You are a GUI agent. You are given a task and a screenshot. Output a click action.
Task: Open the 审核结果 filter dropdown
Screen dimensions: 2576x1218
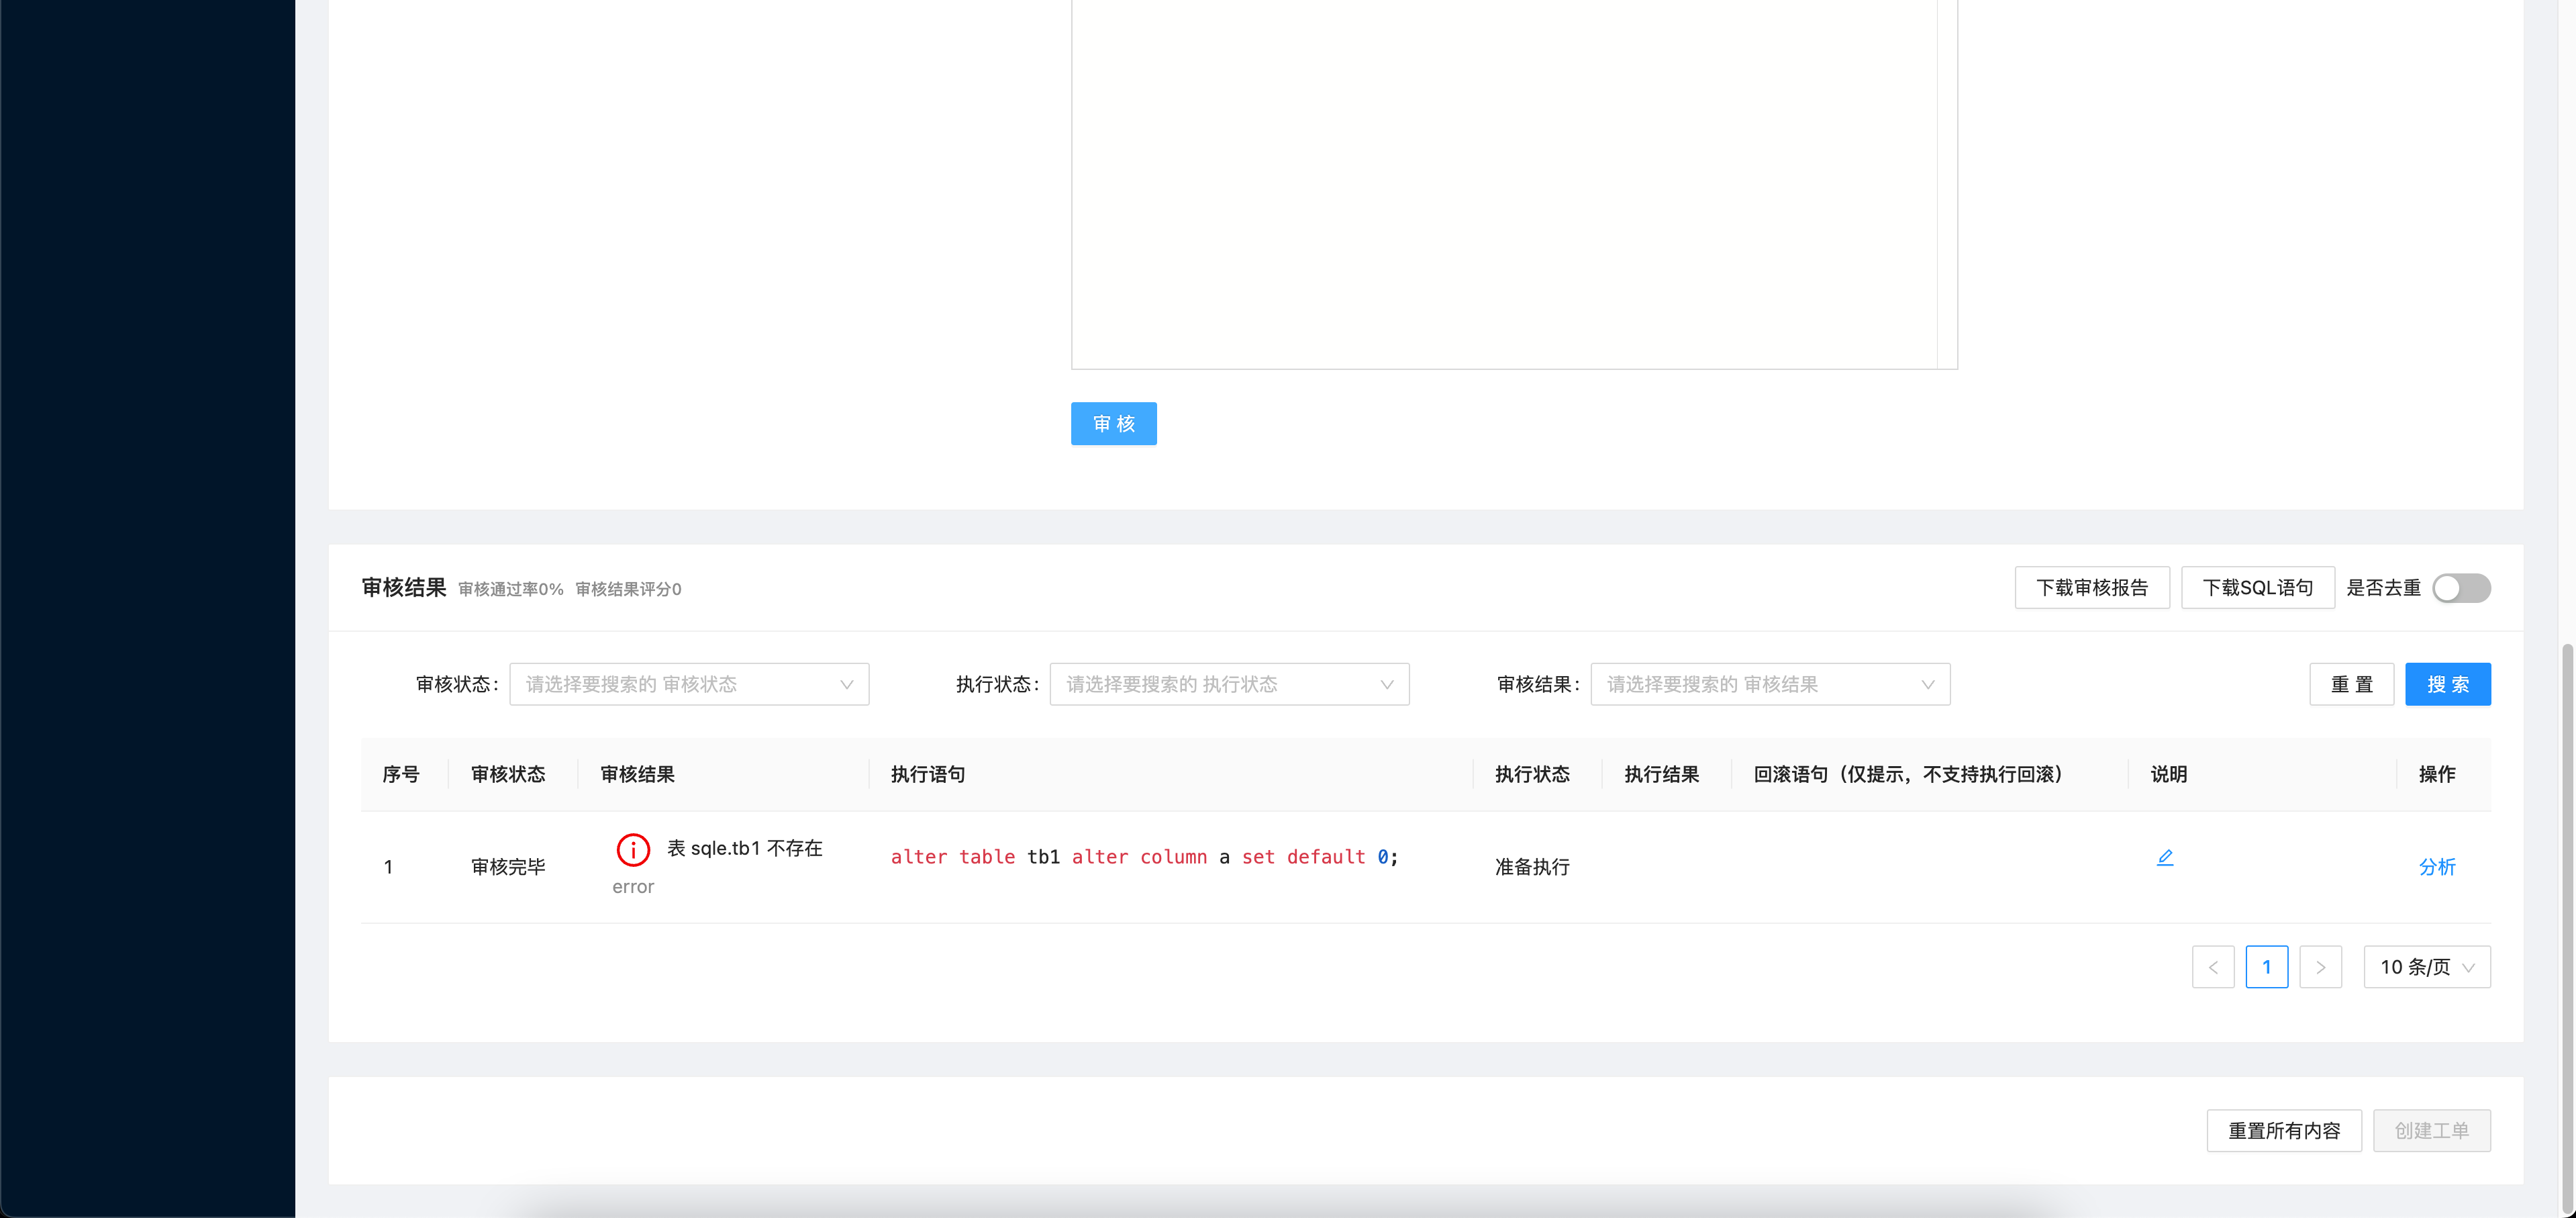[1770, 684]
